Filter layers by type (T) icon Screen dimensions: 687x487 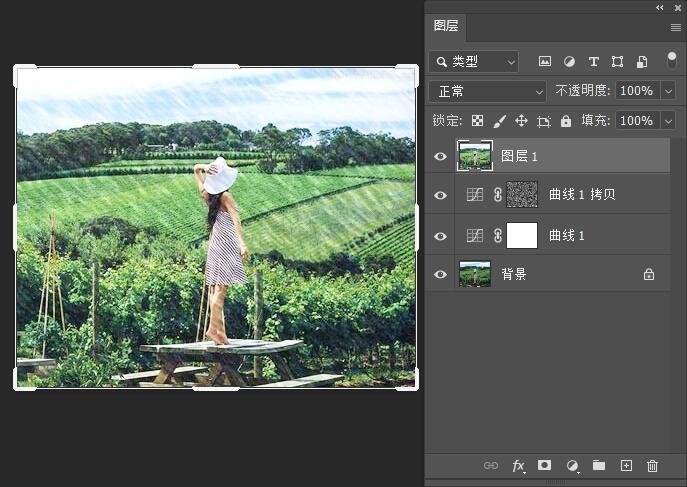[594, 61]
